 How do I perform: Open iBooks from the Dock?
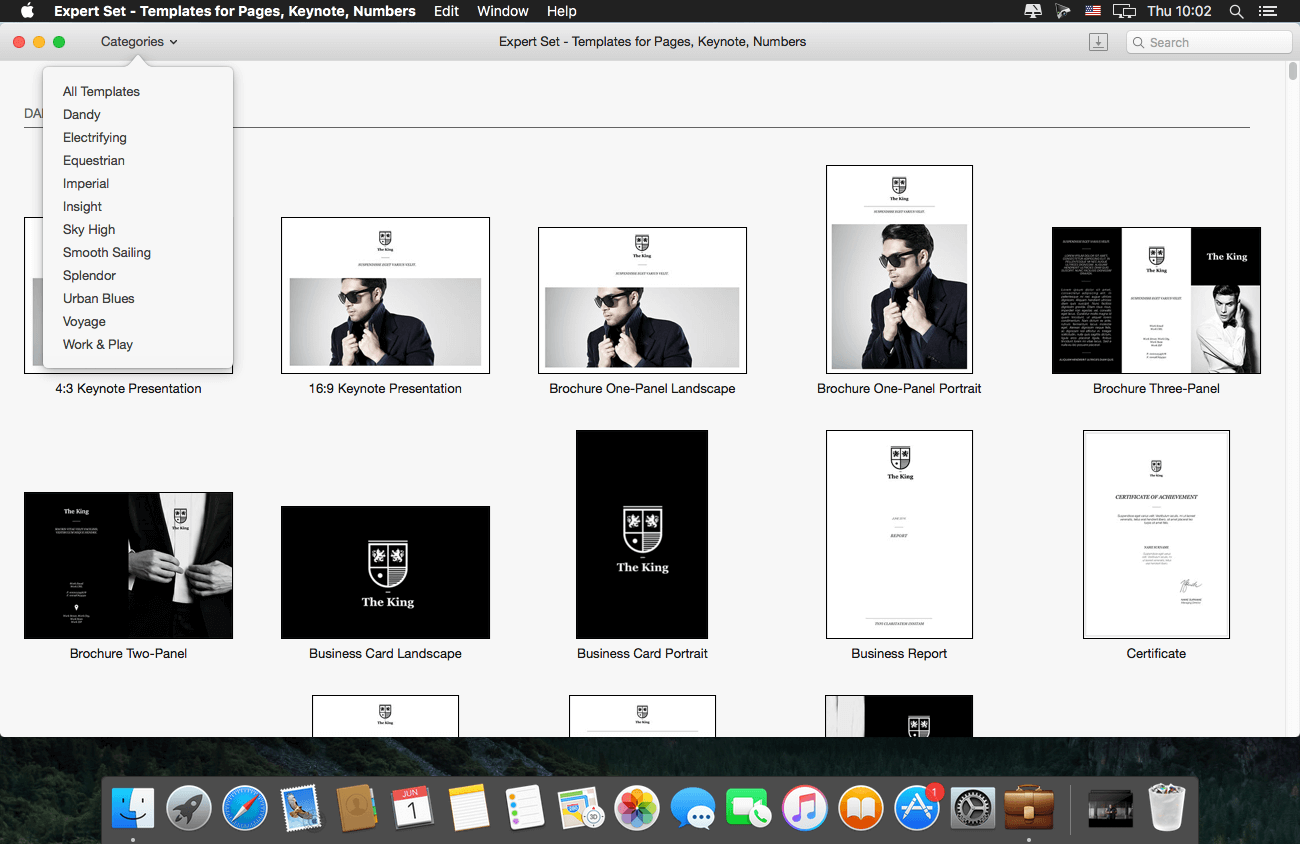(x=861, y=808)
